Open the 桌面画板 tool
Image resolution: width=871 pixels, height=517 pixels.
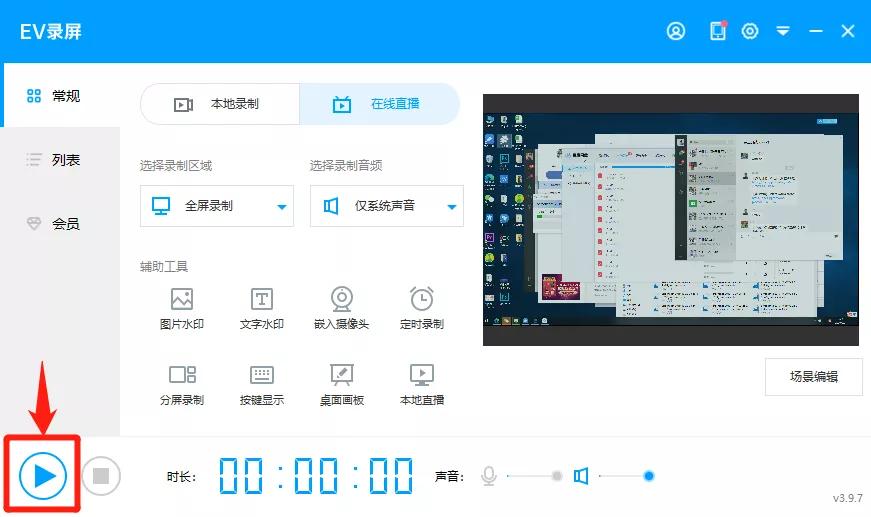(x=342, y=385)
